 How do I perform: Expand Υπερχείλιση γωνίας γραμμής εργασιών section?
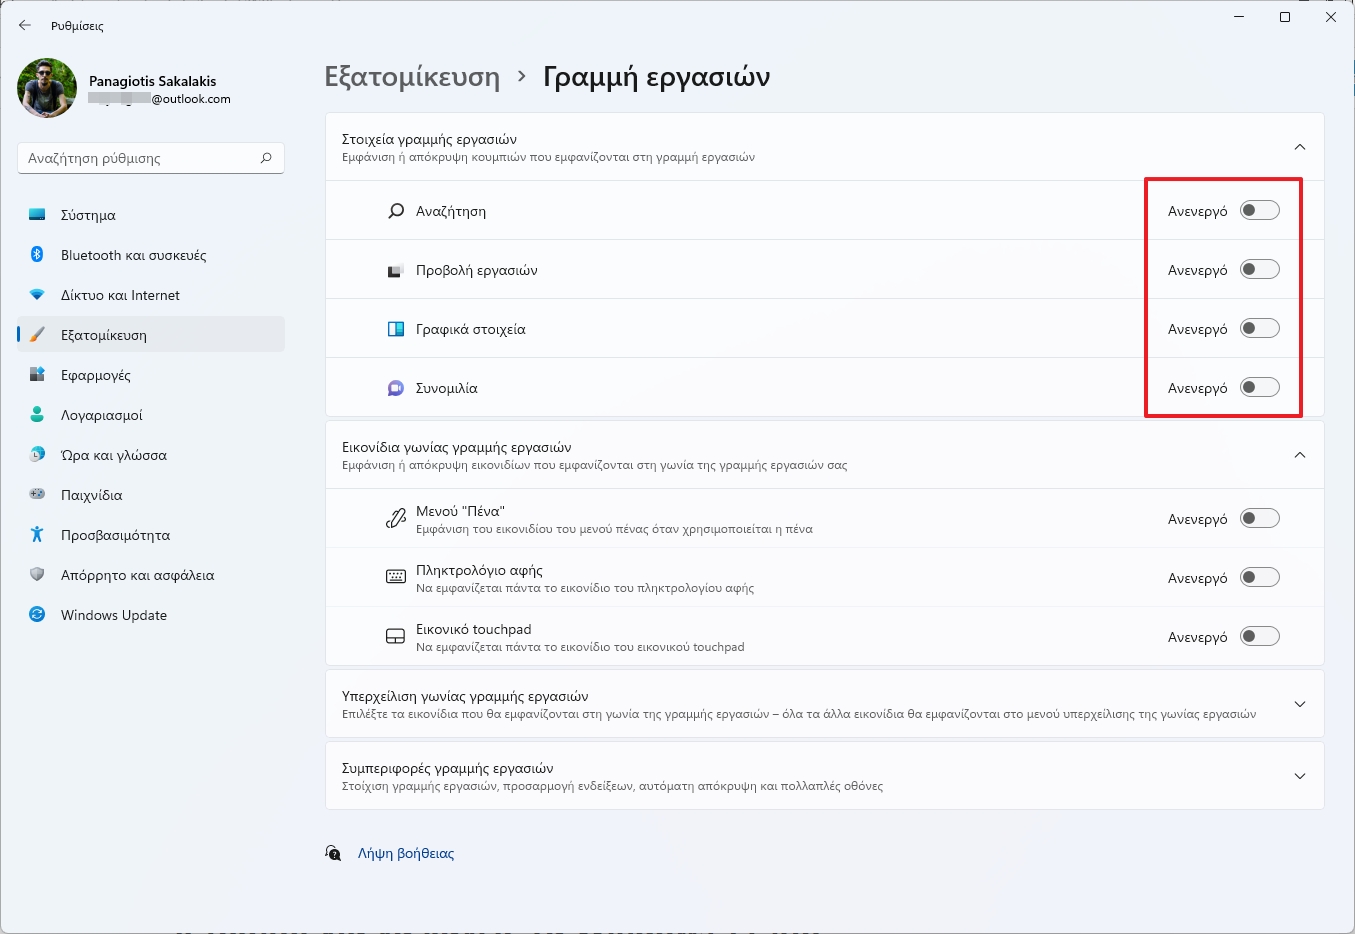pos(1299,704)
